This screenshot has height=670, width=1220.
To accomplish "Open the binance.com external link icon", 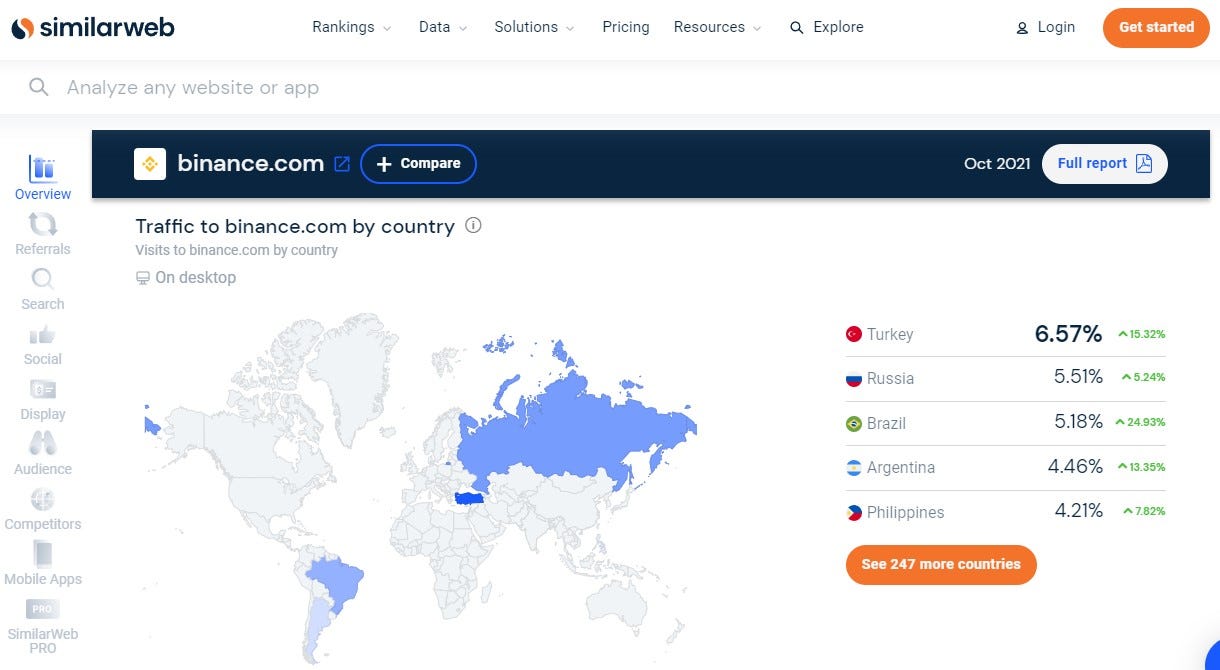I will coord(342,164).
